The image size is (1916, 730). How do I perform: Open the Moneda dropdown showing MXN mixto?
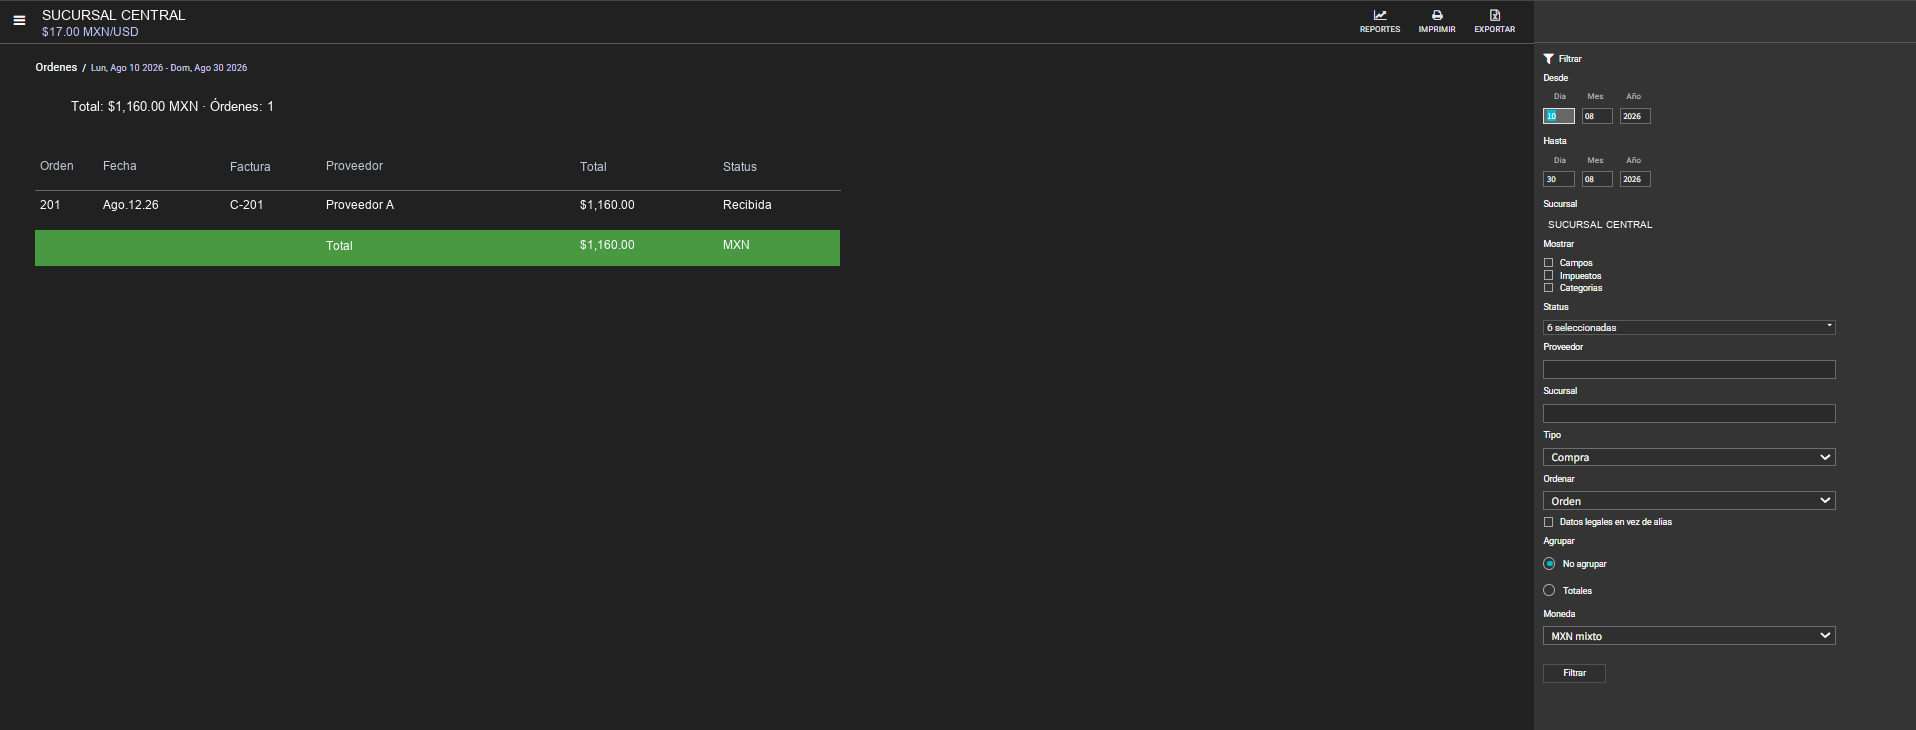[1689, 636]
